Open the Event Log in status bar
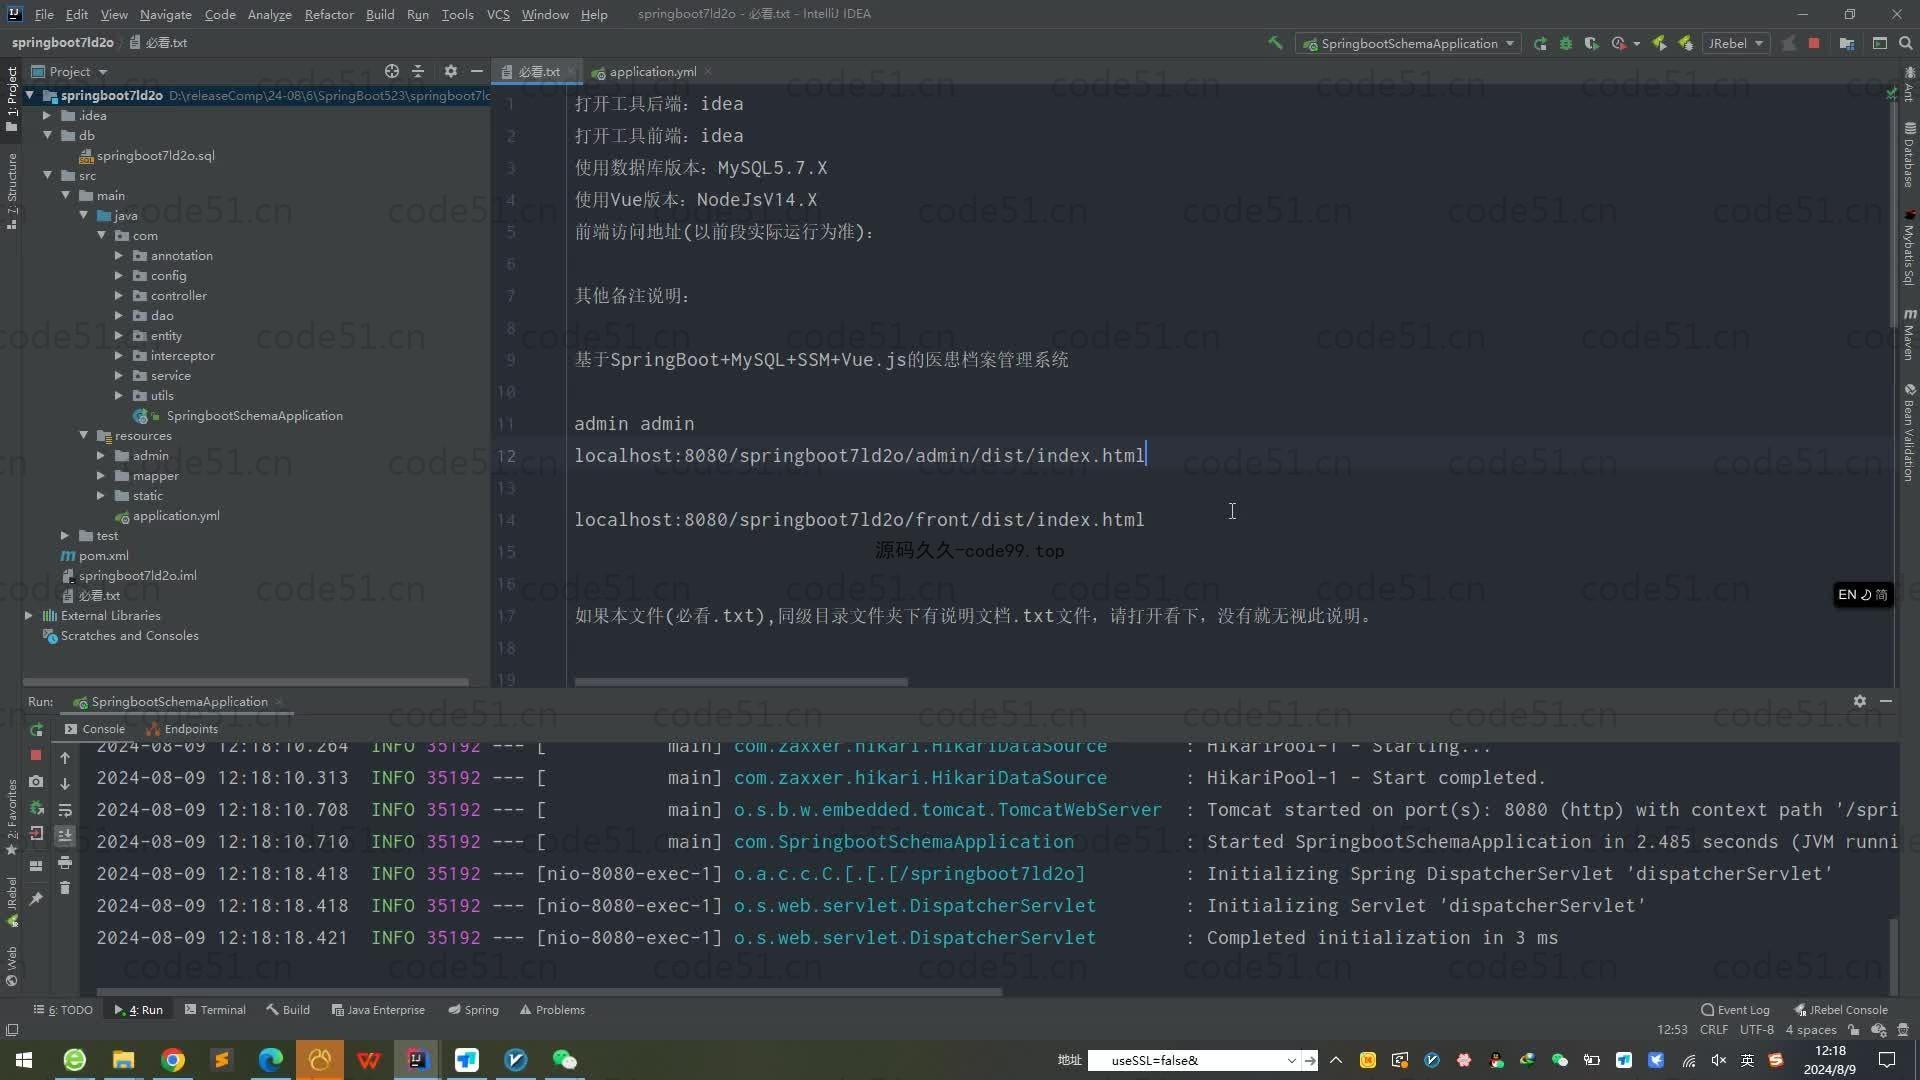 click(x=1736, y=1010)
